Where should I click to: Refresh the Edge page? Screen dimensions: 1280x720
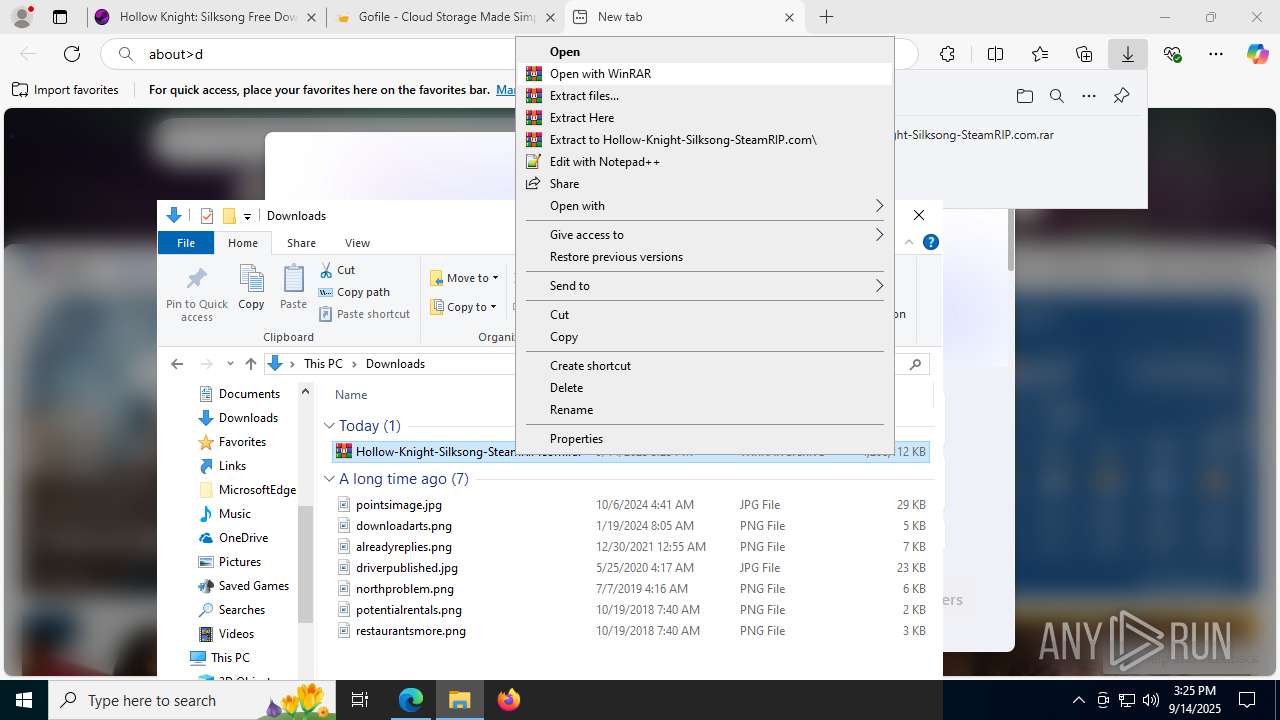(71, 54)
